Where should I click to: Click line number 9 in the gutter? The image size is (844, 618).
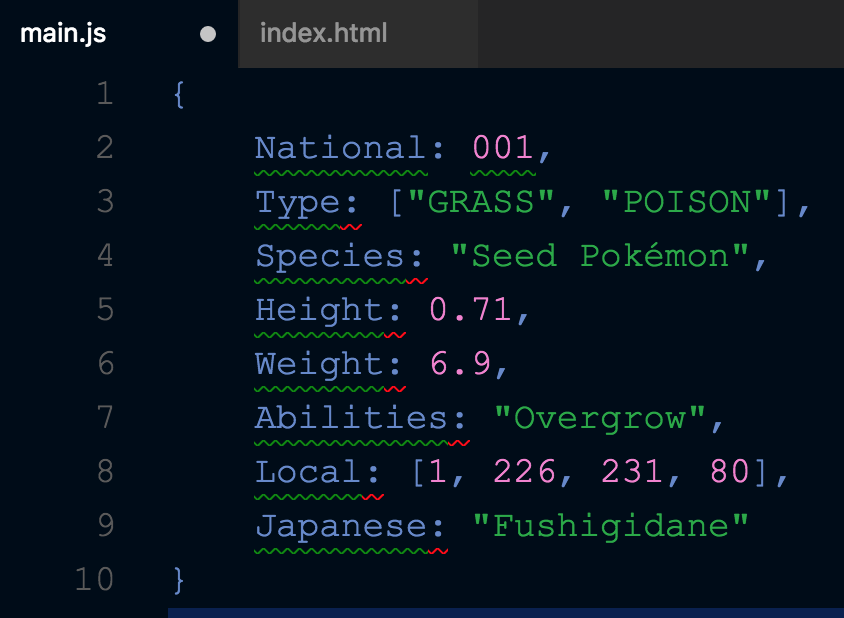tap(106, 525)
